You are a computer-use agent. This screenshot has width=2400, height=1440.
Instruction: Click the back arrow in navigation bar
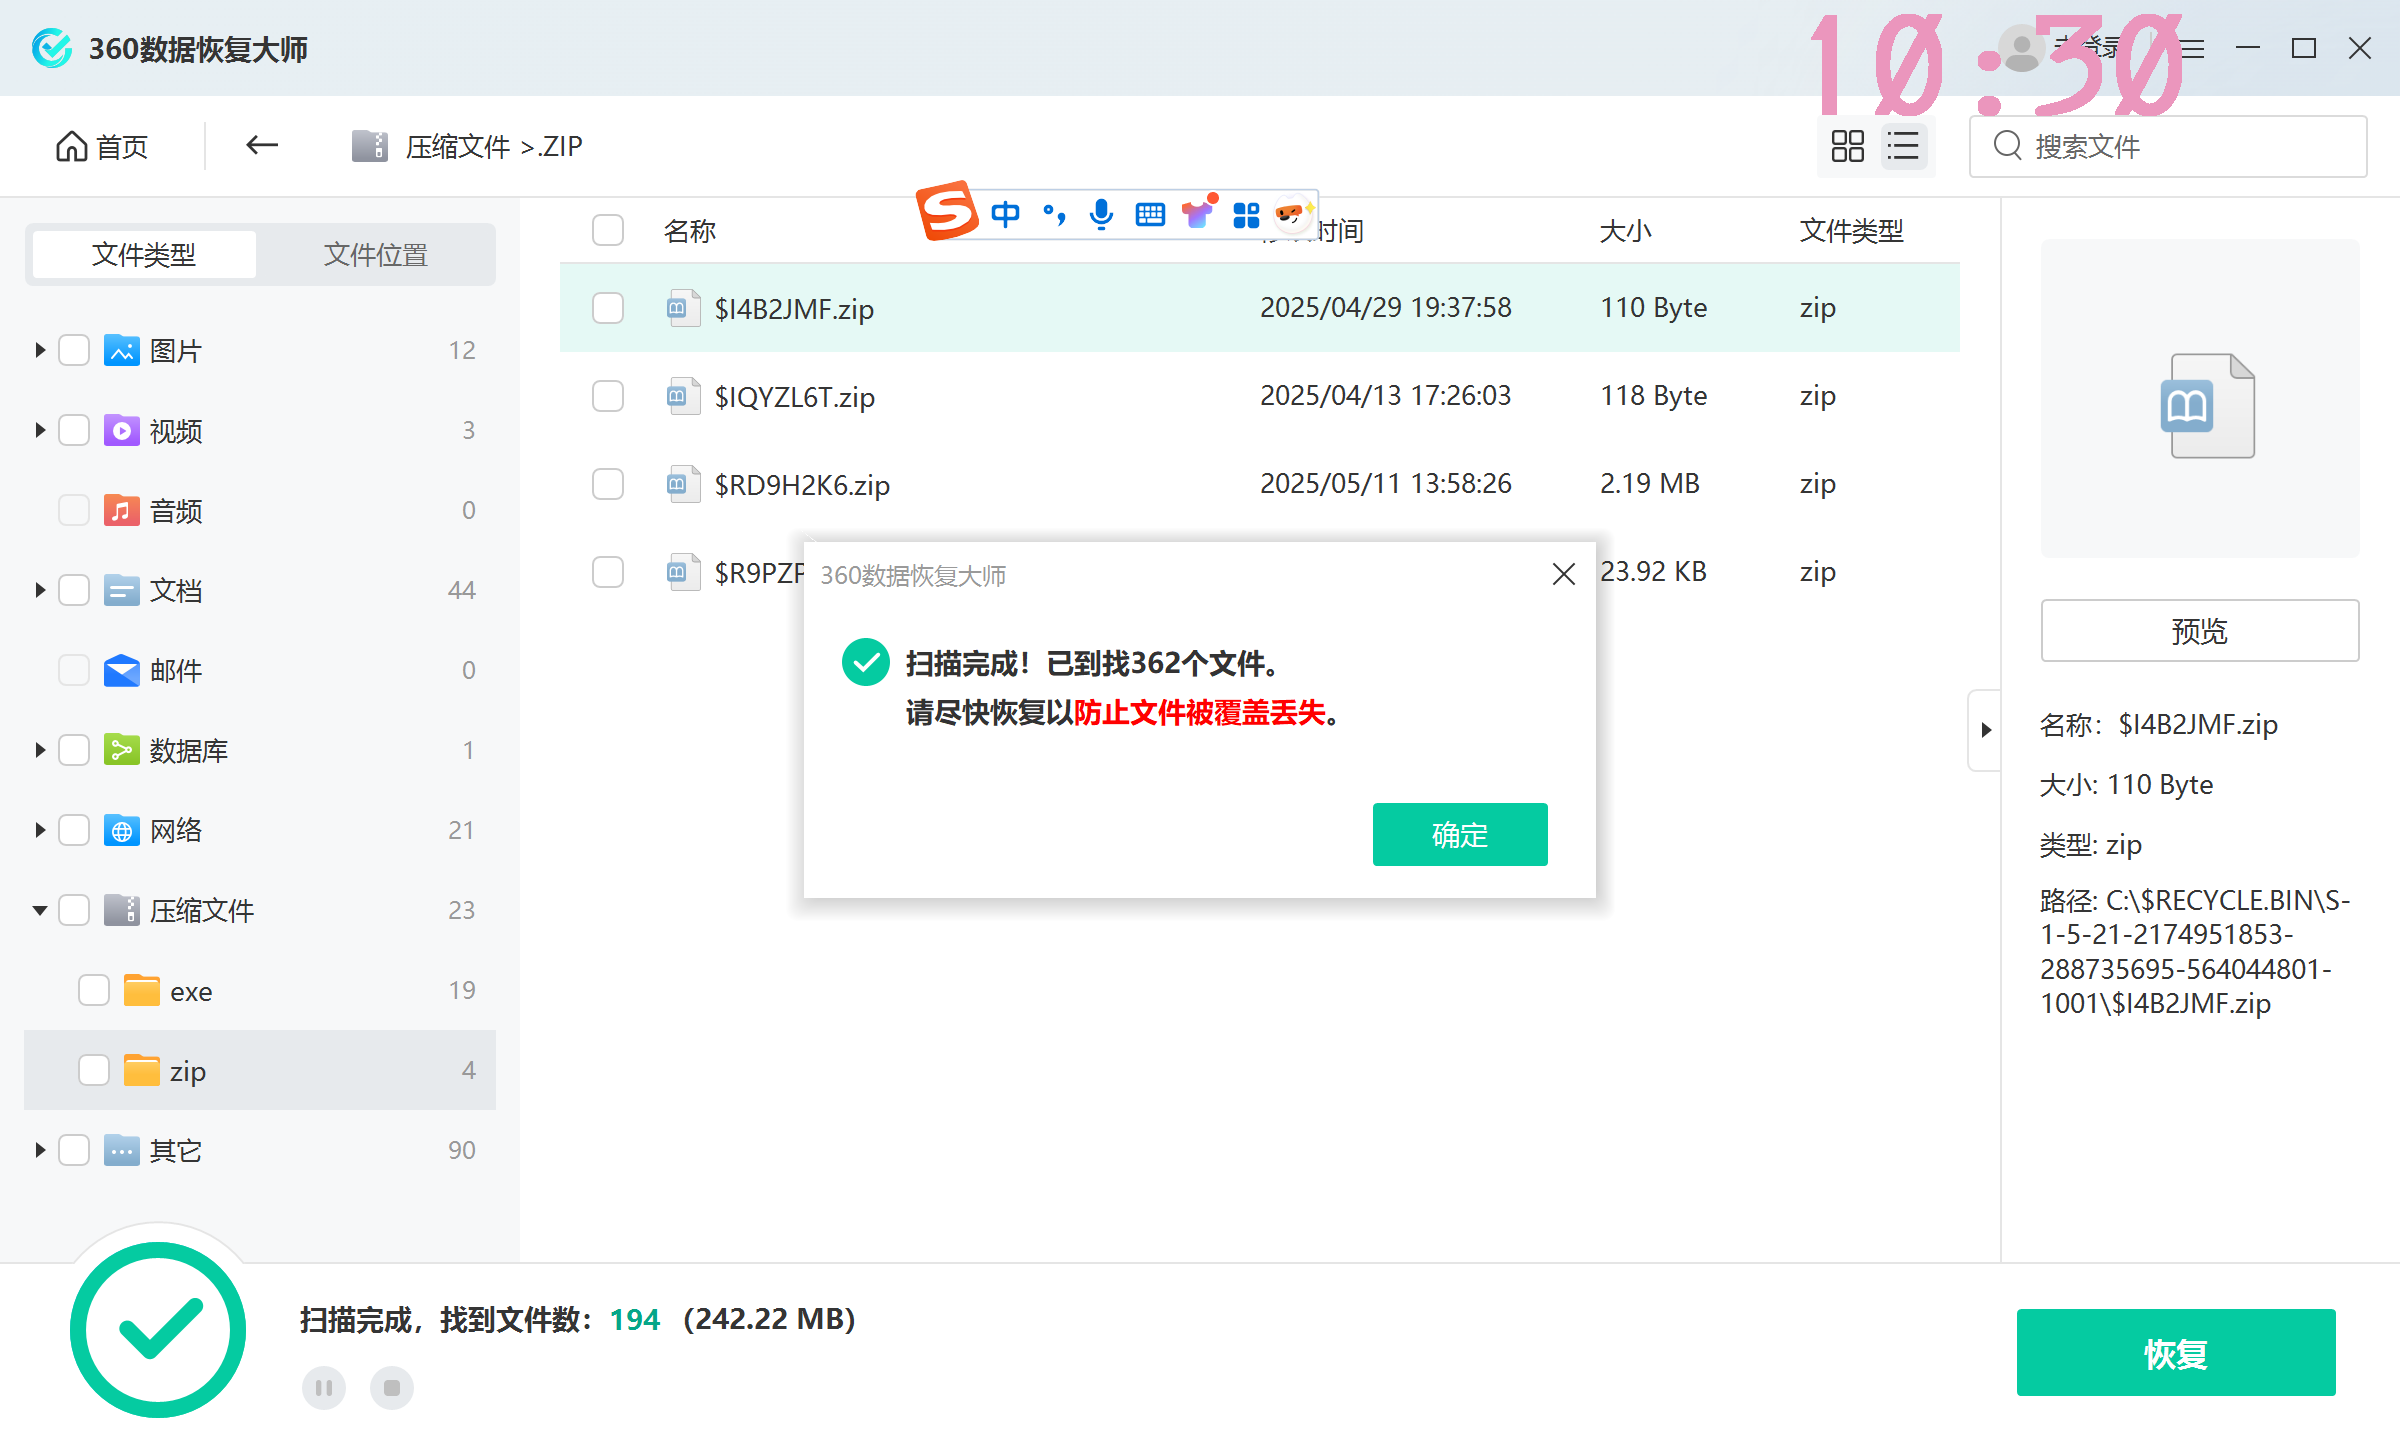[x=262, y=146]
